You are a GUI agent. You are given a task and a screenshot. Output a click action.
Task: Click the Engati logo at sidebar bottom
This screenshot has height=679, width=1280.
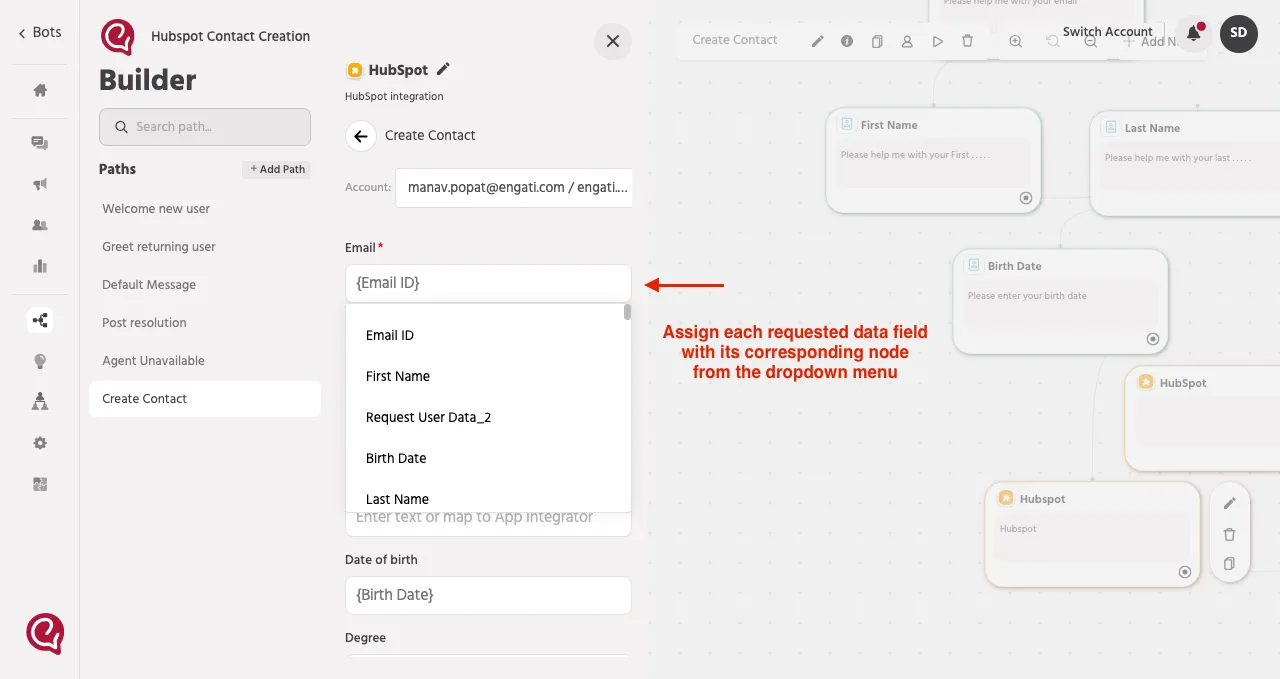click(45, 634)
